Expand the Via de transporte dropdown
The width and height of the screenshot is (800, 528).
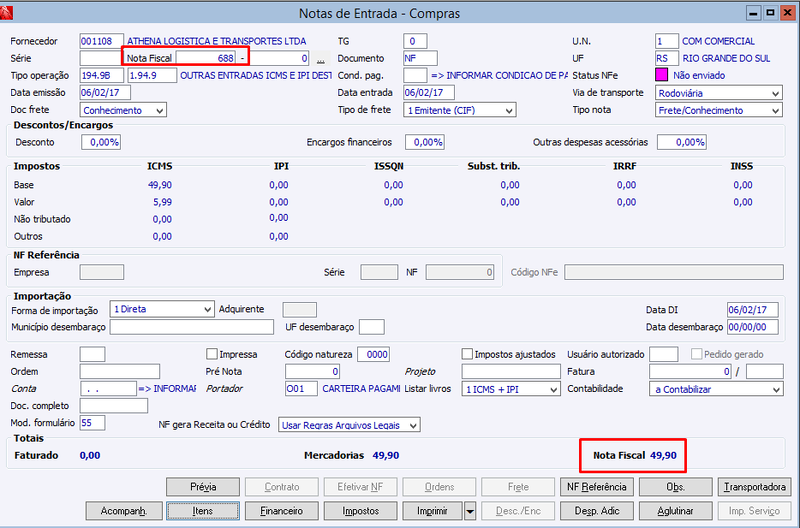719,93
